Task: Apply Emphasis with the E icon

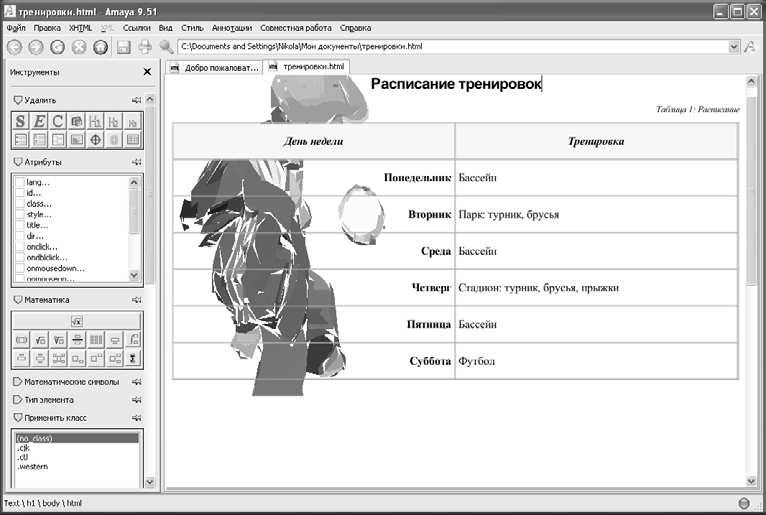Action: [x=39, y=121]
